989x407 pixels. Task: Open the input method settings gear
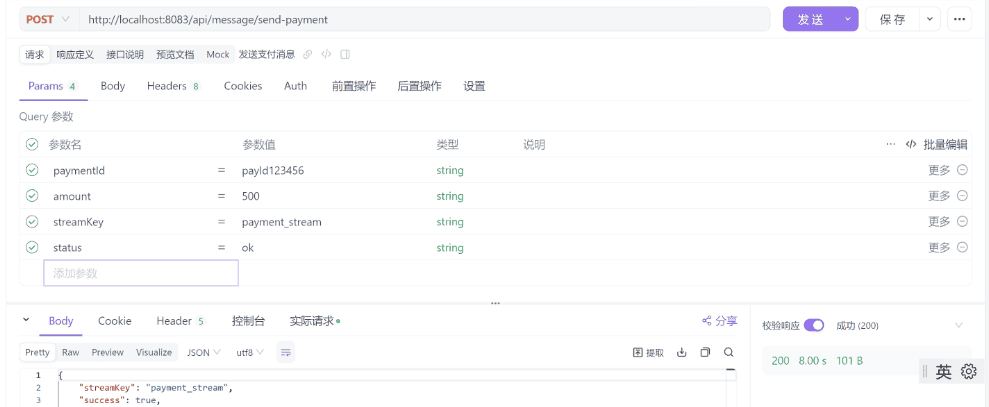[x=968, y=372]
